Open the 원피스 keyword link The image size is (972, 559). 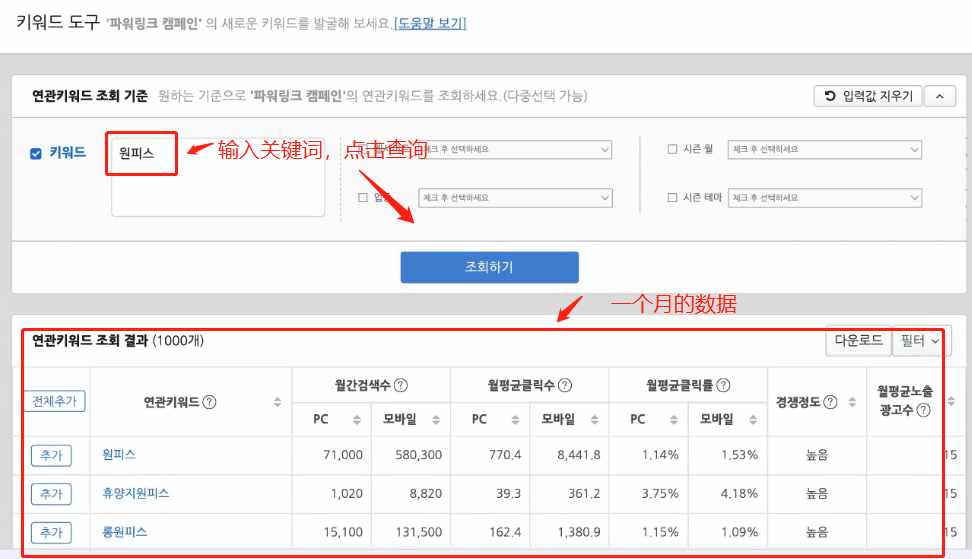(119, 454)
